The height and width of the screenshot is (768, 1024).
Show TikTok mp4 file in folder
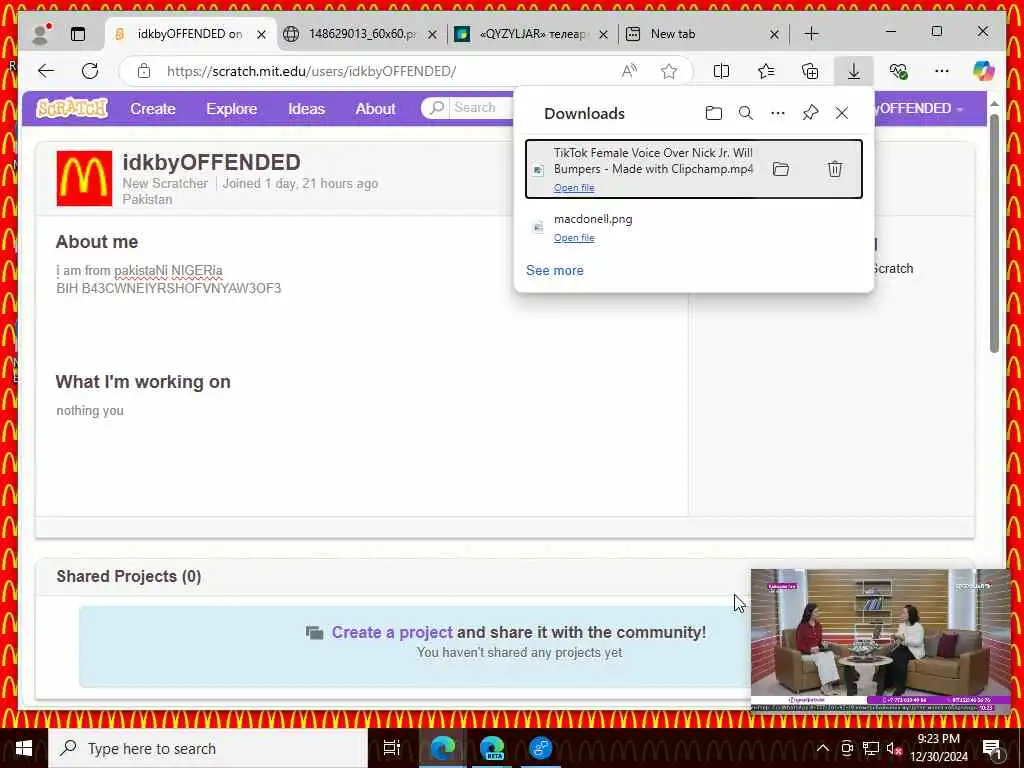[780, 169]
